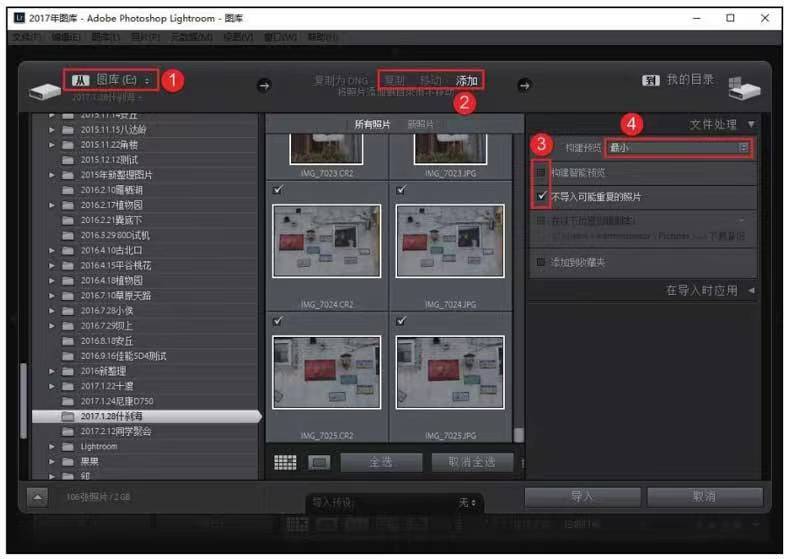This screenshot has height=559, width=788.
Task: Collapse the 文件处理 panel triangle
Action: 751,124
